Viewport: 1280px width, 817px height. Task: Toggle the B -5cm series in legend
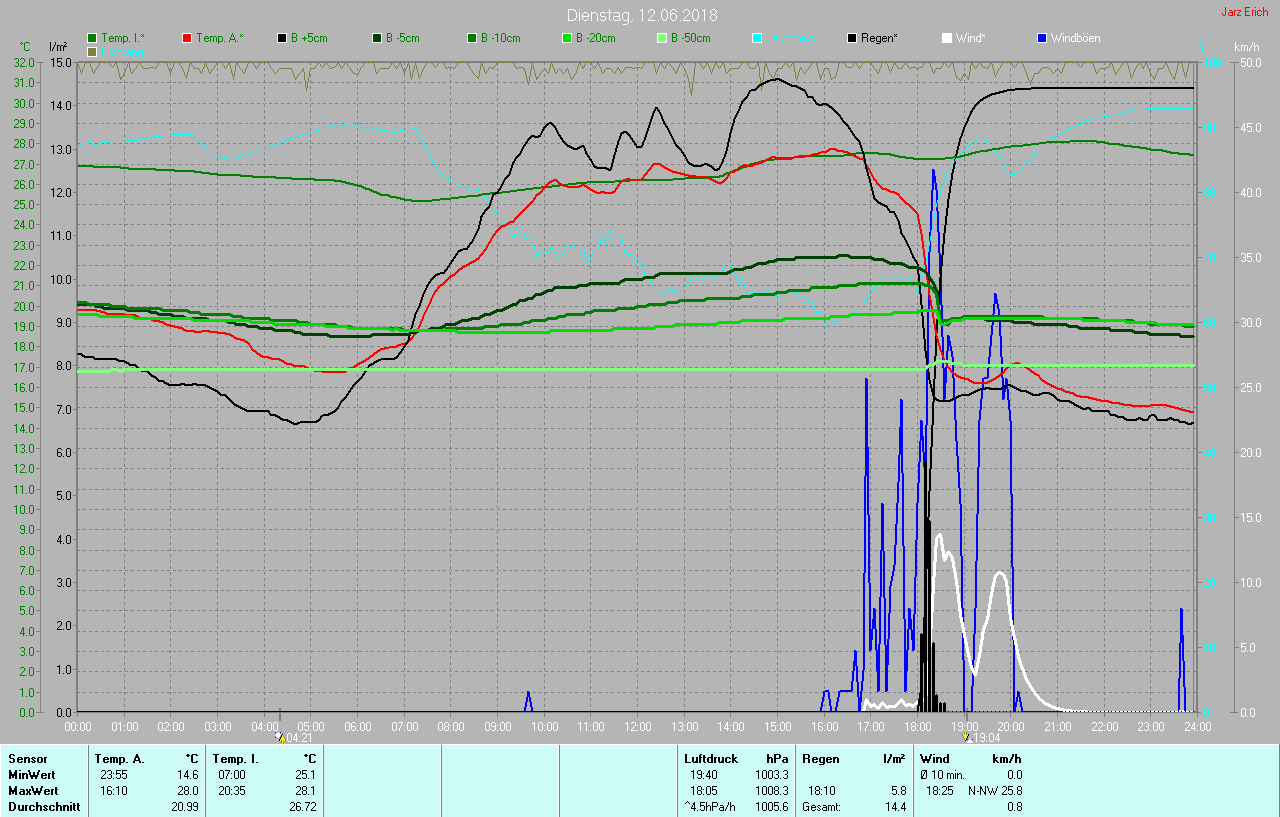[402, 38]
